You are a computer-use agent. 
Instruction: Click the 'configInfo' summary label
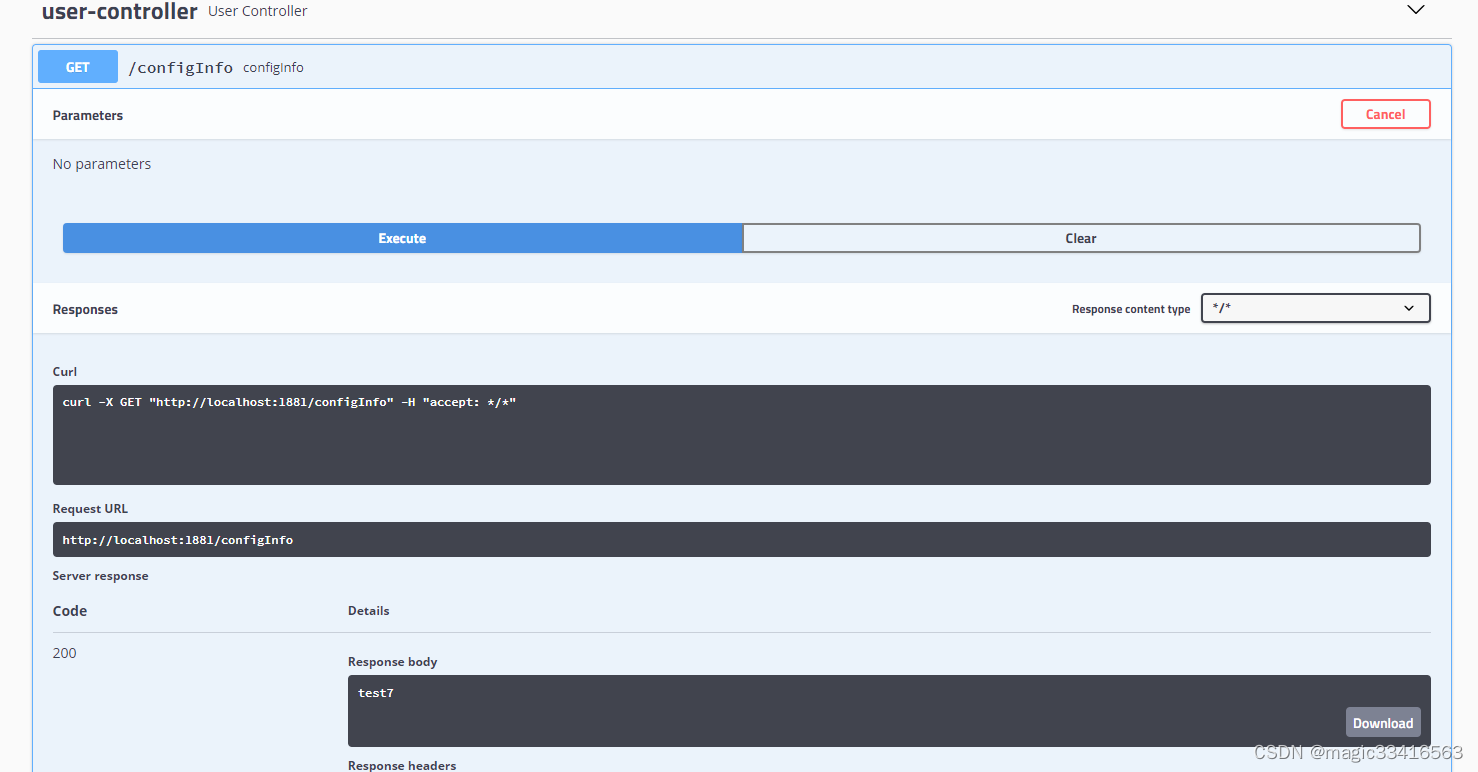[273, 68]
